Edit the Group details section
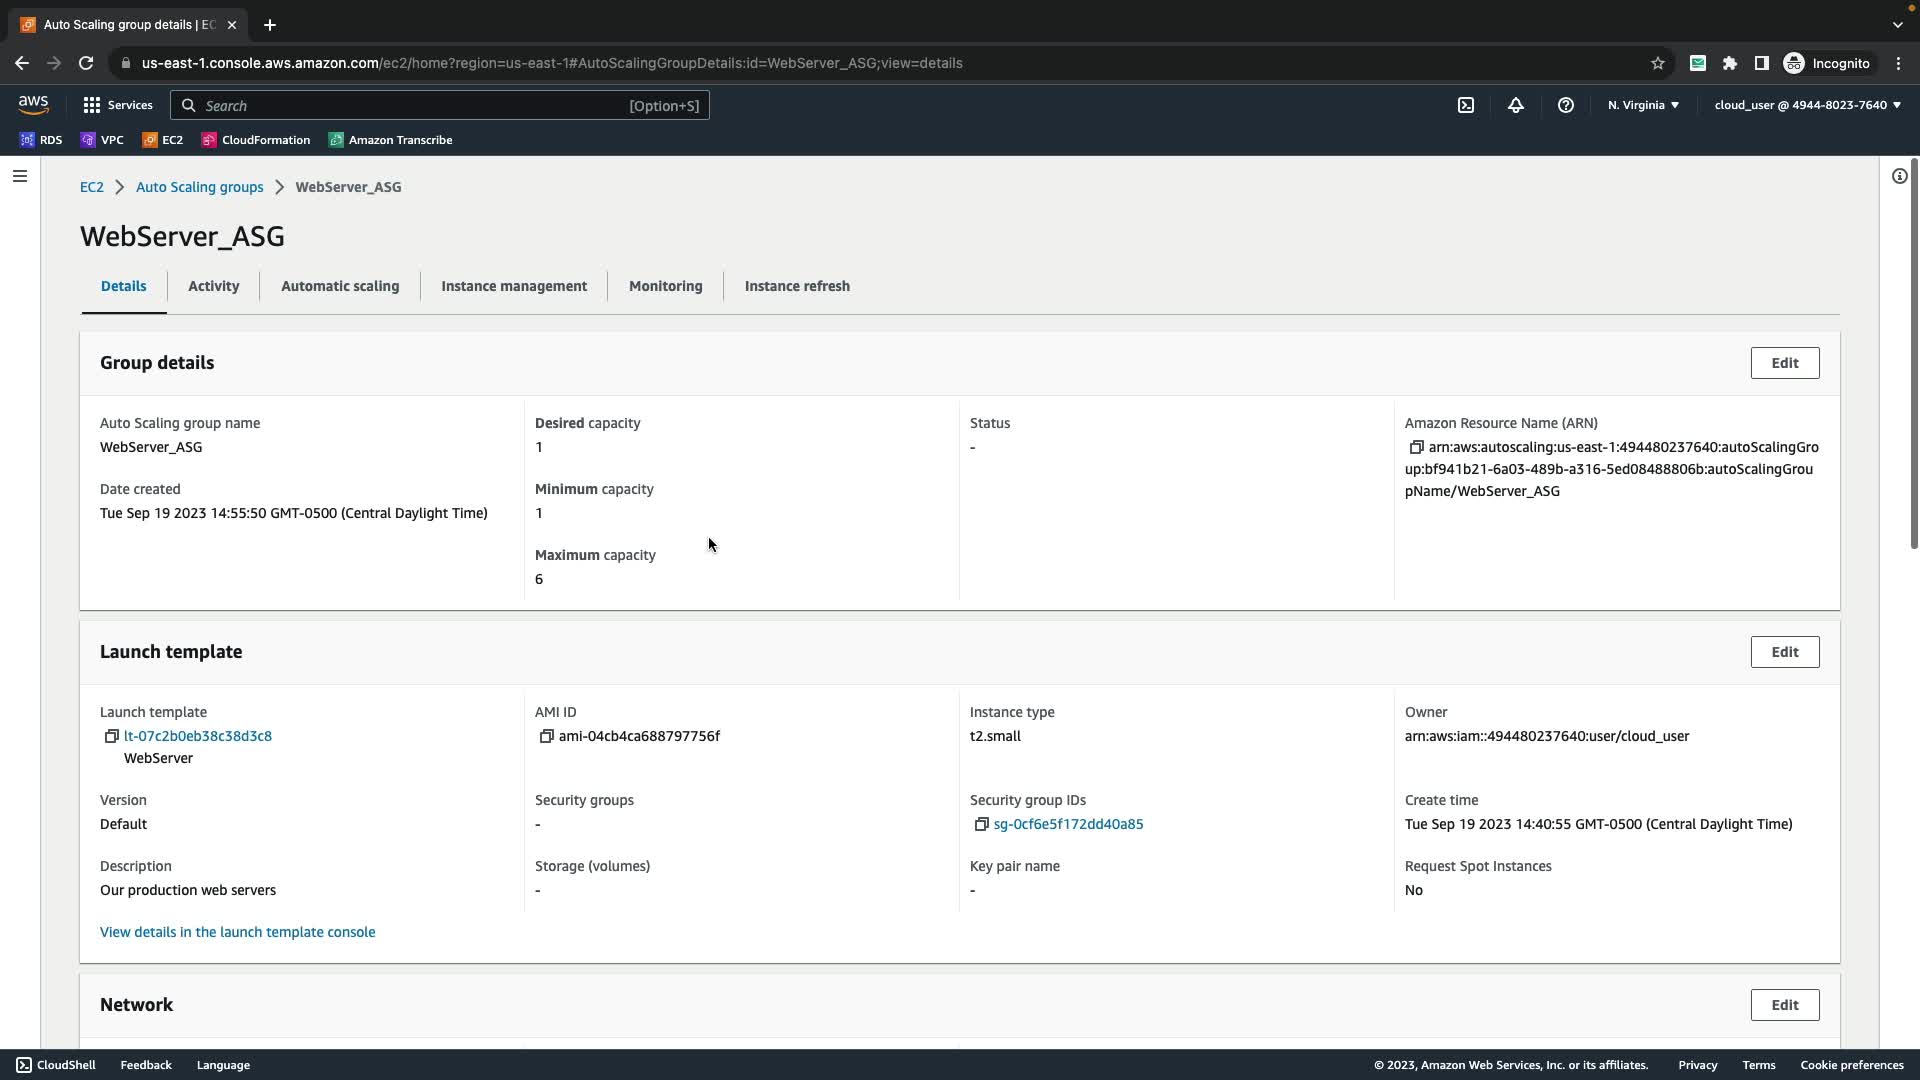1920x1080 pixels. pyautogui.click(x=1784, y=363)
